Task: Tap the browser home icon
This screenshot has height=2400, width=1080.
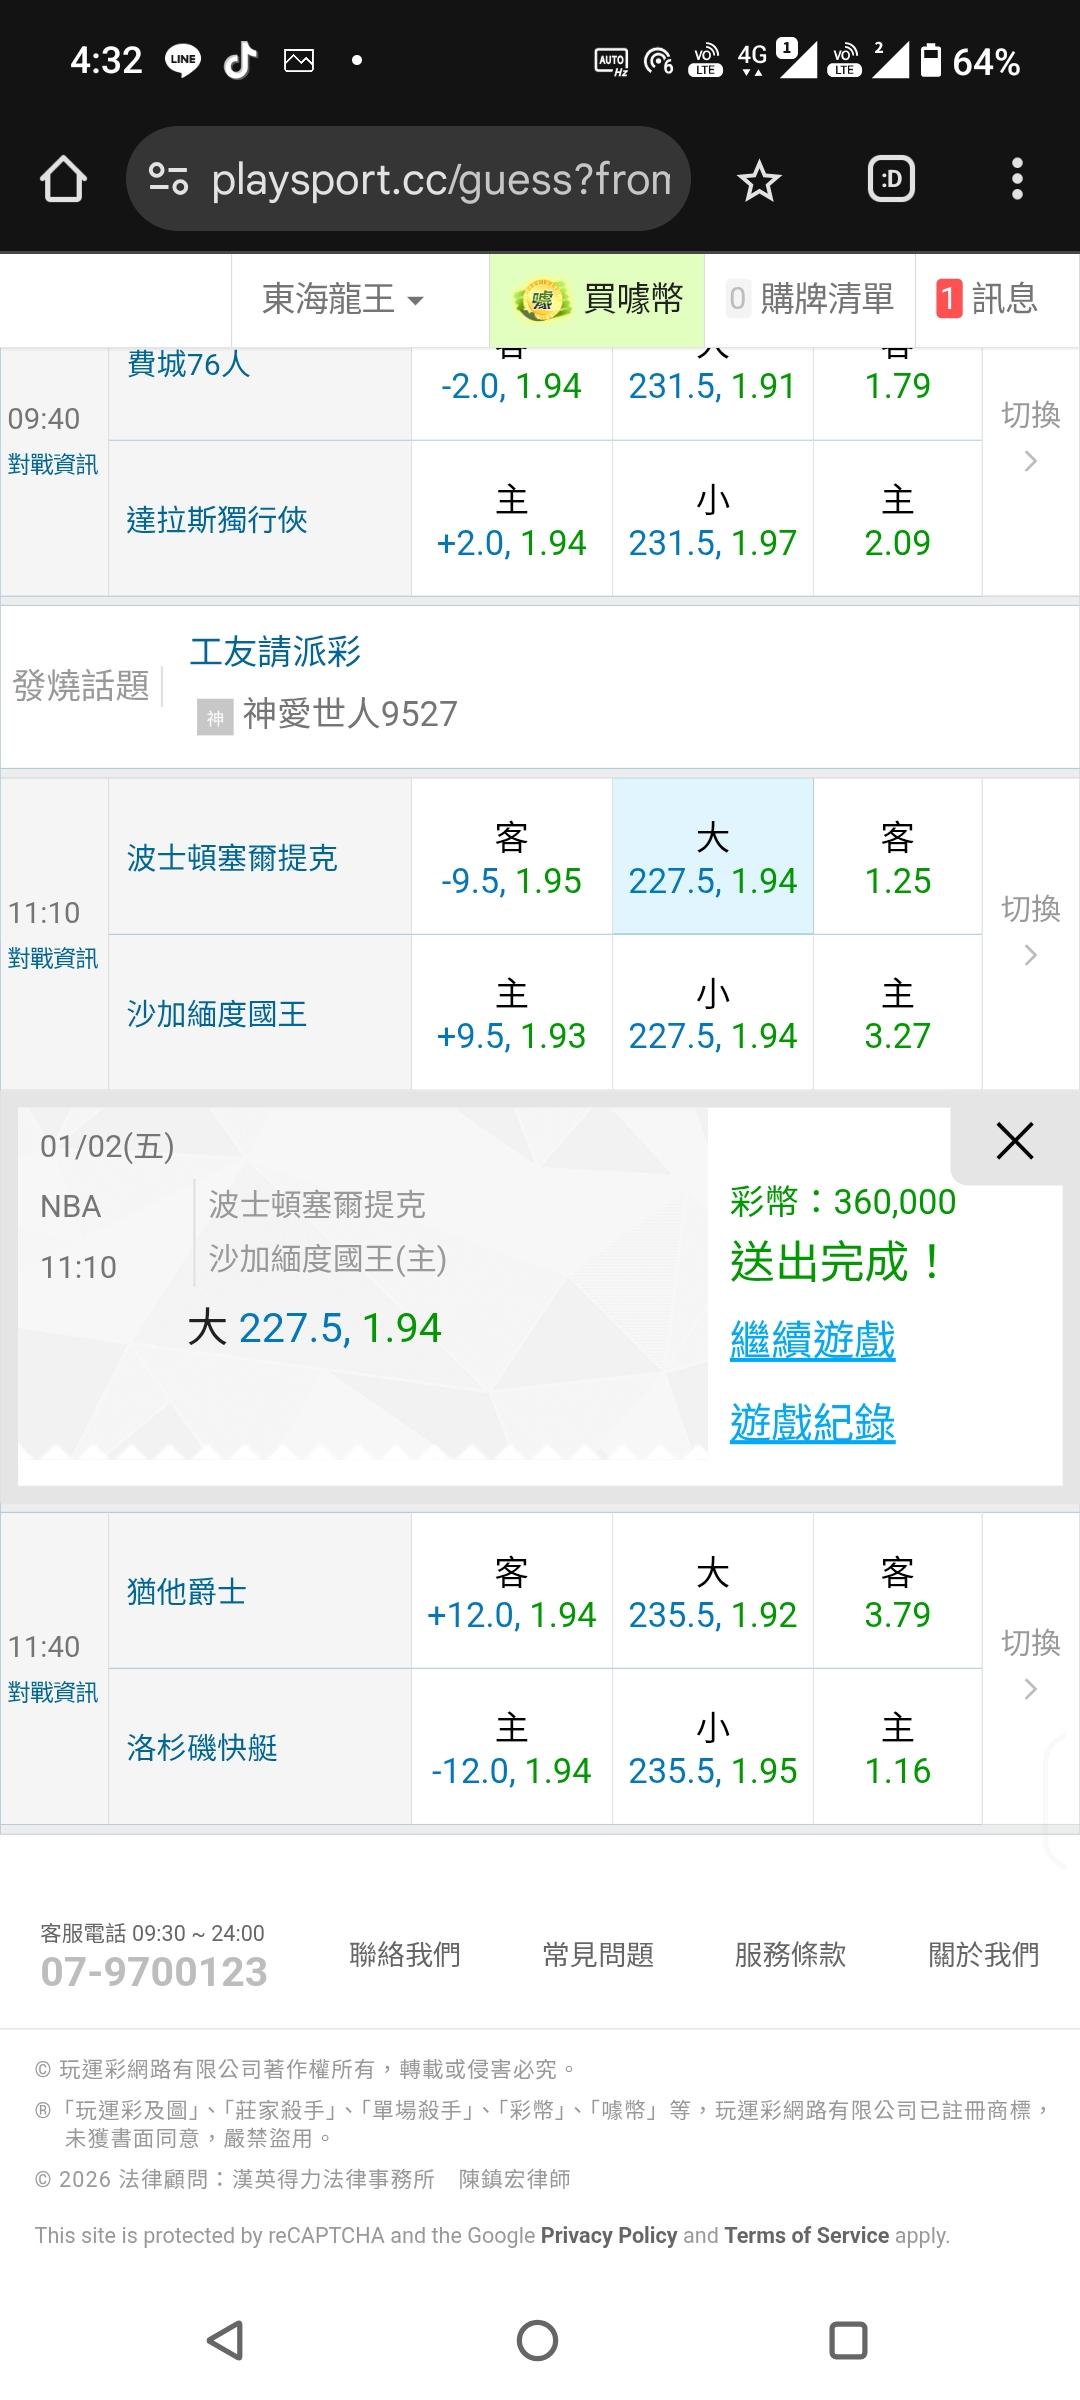Action: pyautogui.click(x=63, y=180)
